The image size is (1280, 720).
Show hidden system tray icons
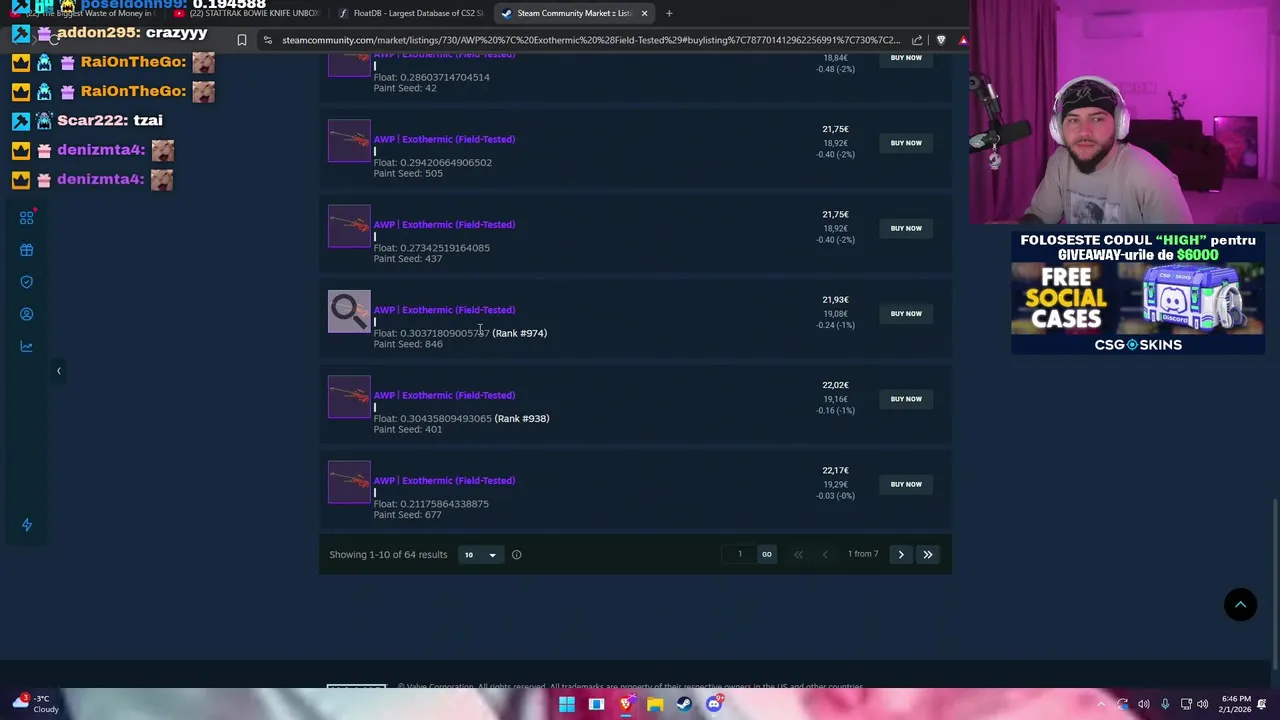tap(1101, 704)
